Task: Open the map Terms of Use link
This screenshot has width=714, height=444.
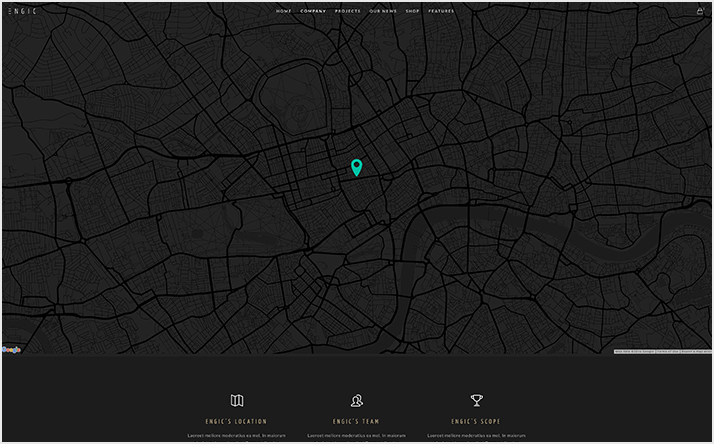Action: [x=667, y=351]
